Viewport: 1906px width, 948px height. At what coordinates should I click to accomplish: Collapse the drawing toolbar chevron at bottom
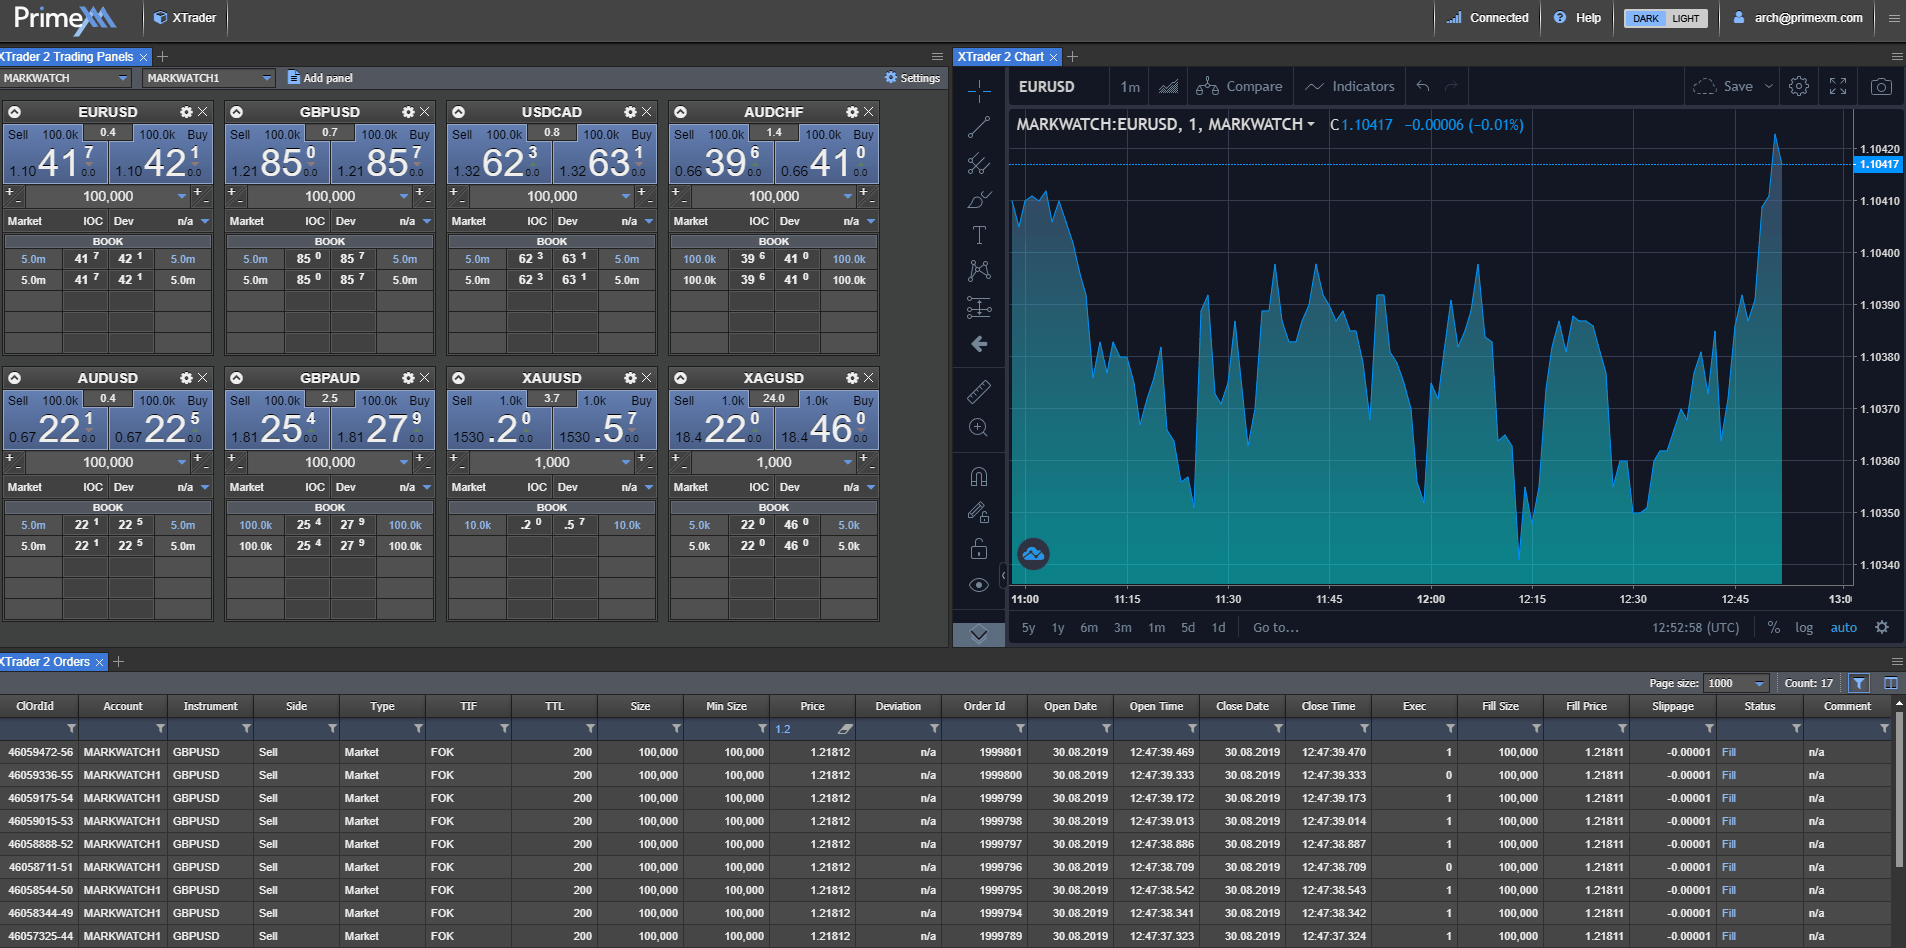979,634
